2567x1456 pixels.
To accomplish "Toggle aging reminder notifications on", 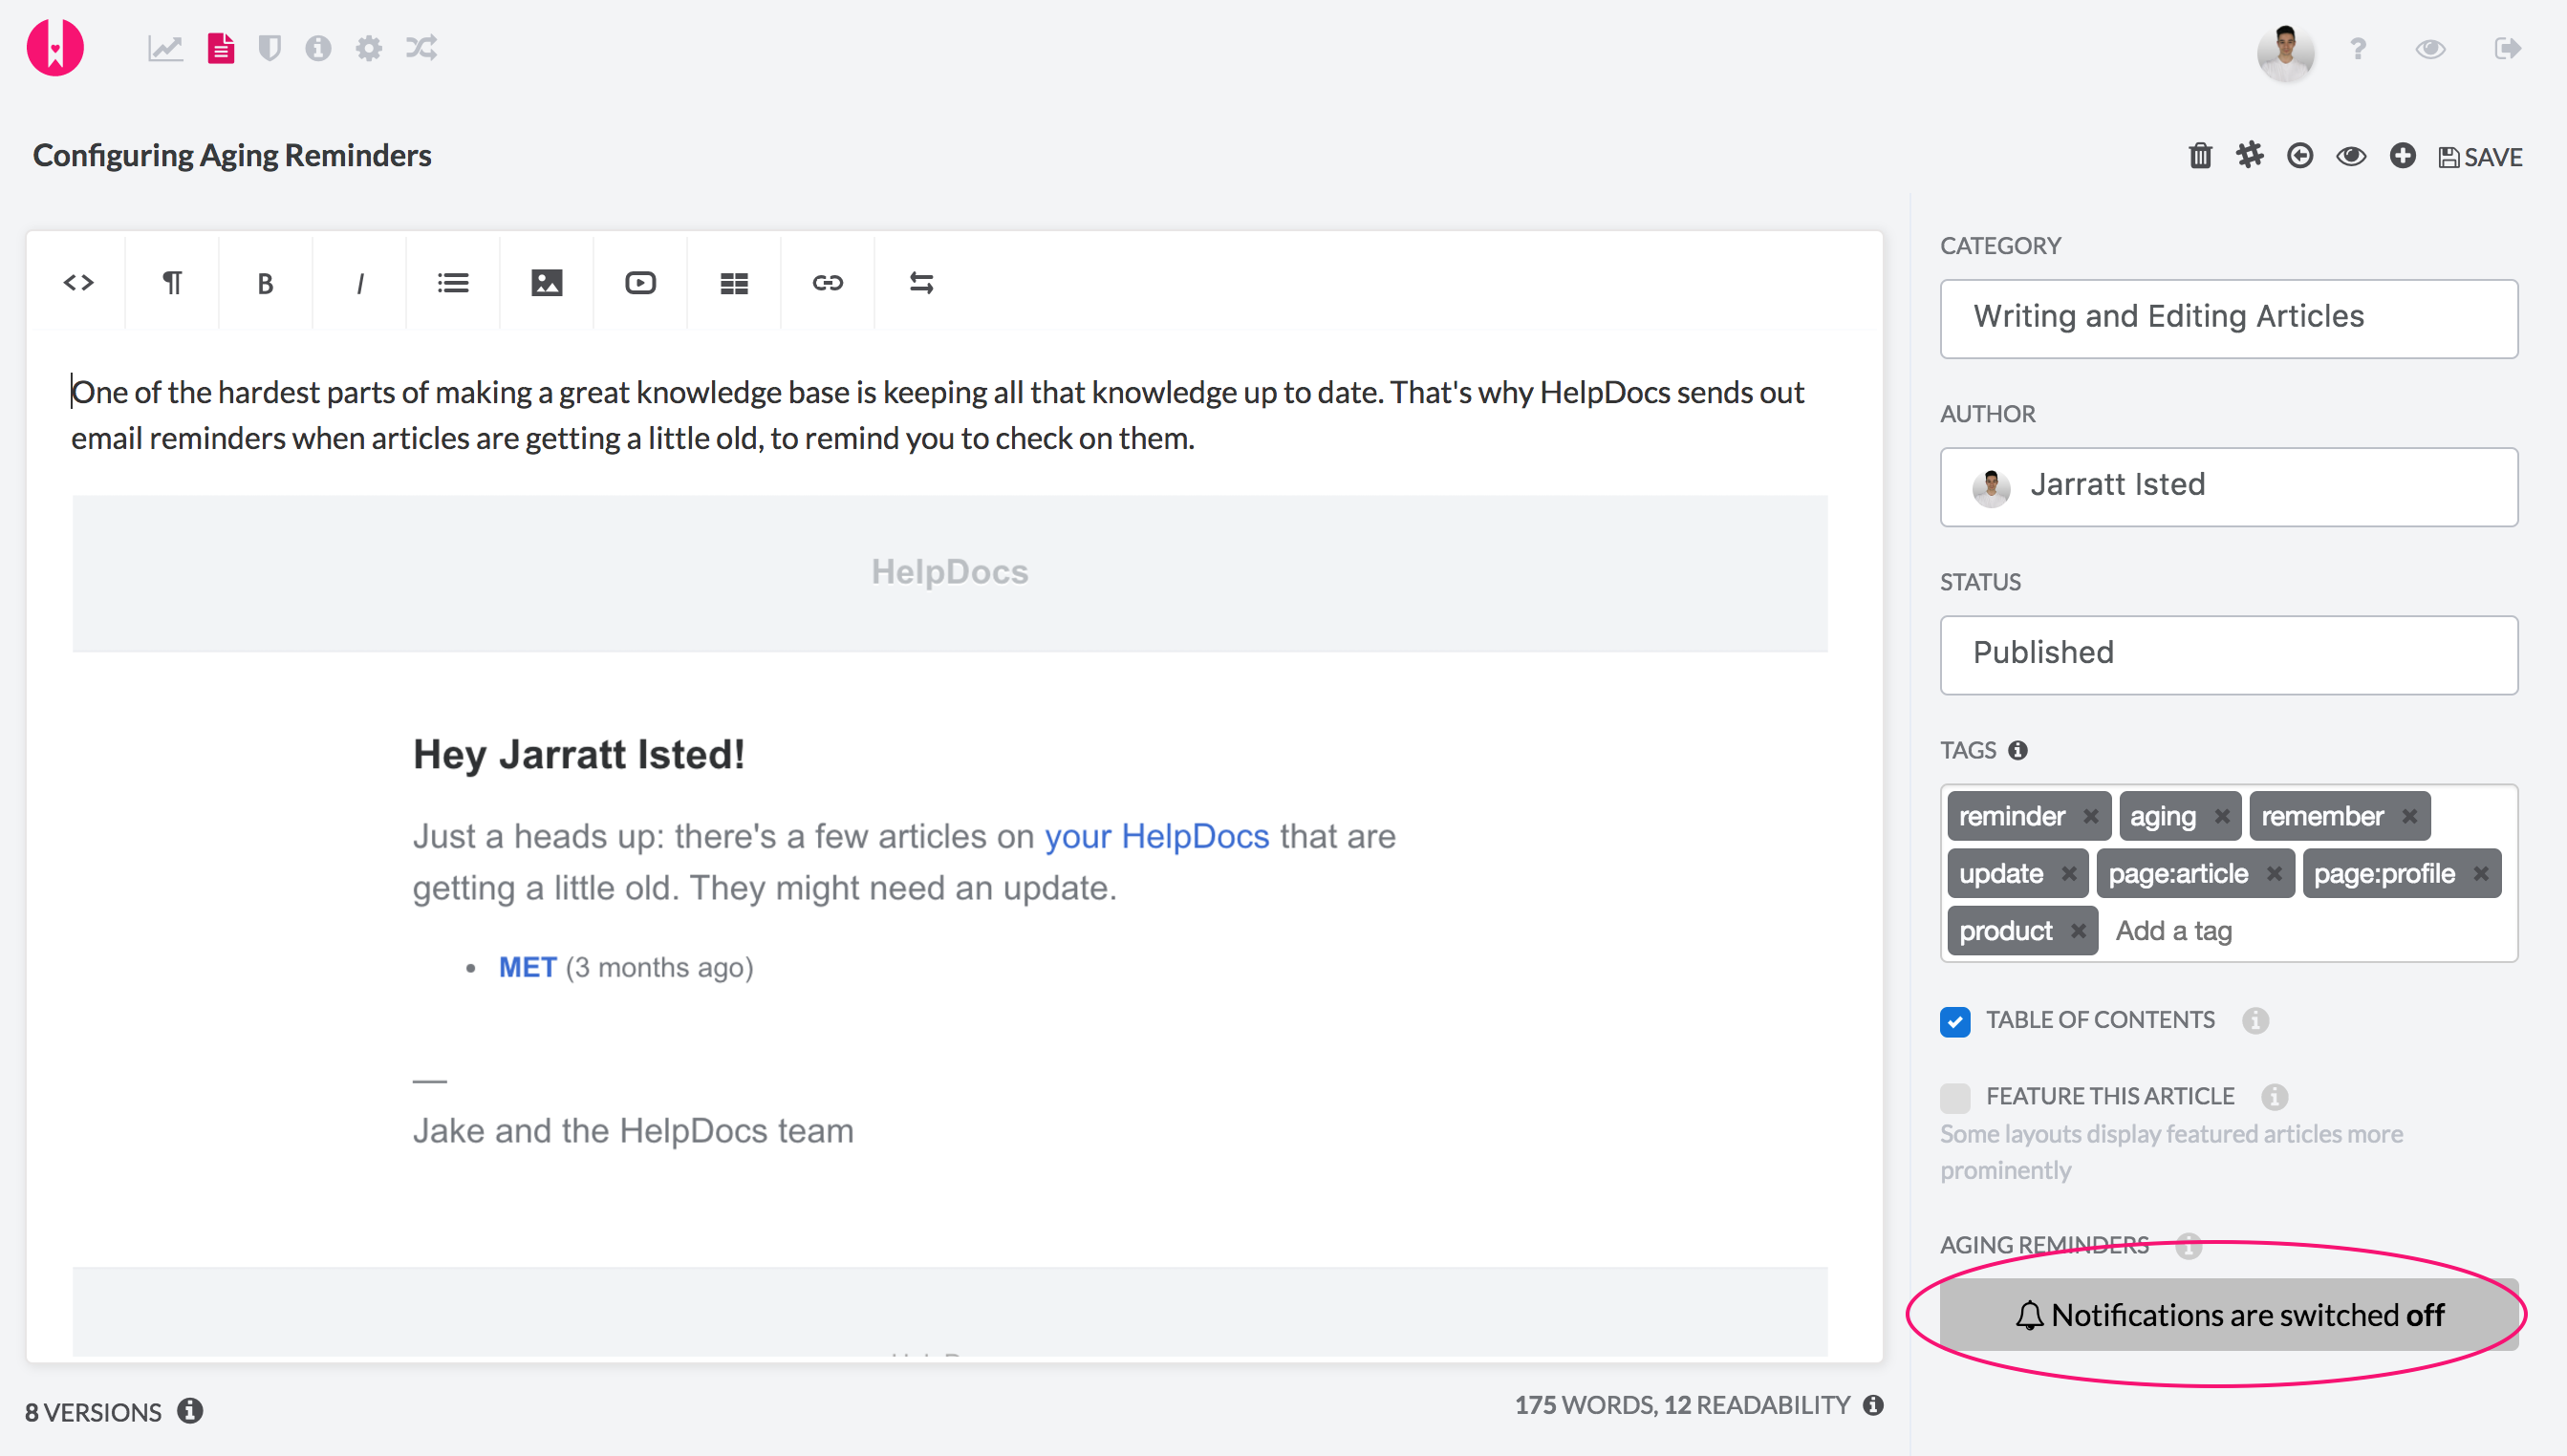I will click(2228, 1314).
